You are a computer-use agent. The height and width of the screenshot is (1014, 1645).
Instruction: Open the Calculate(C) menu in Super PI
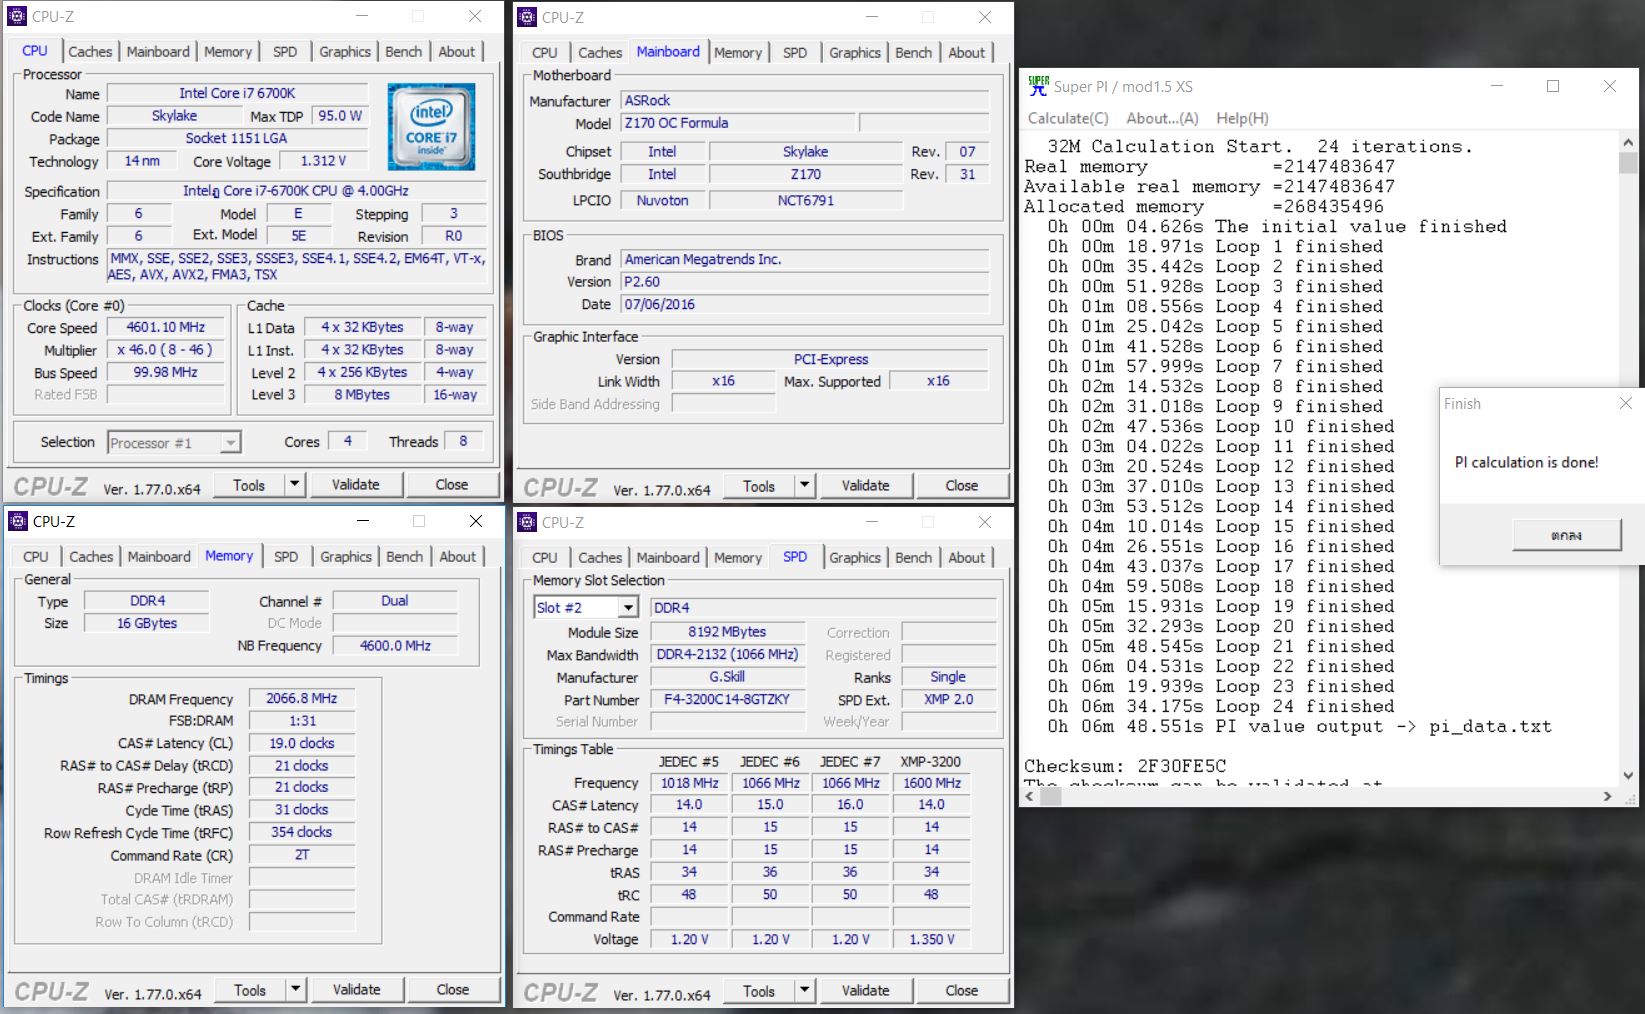point(1068,118)
